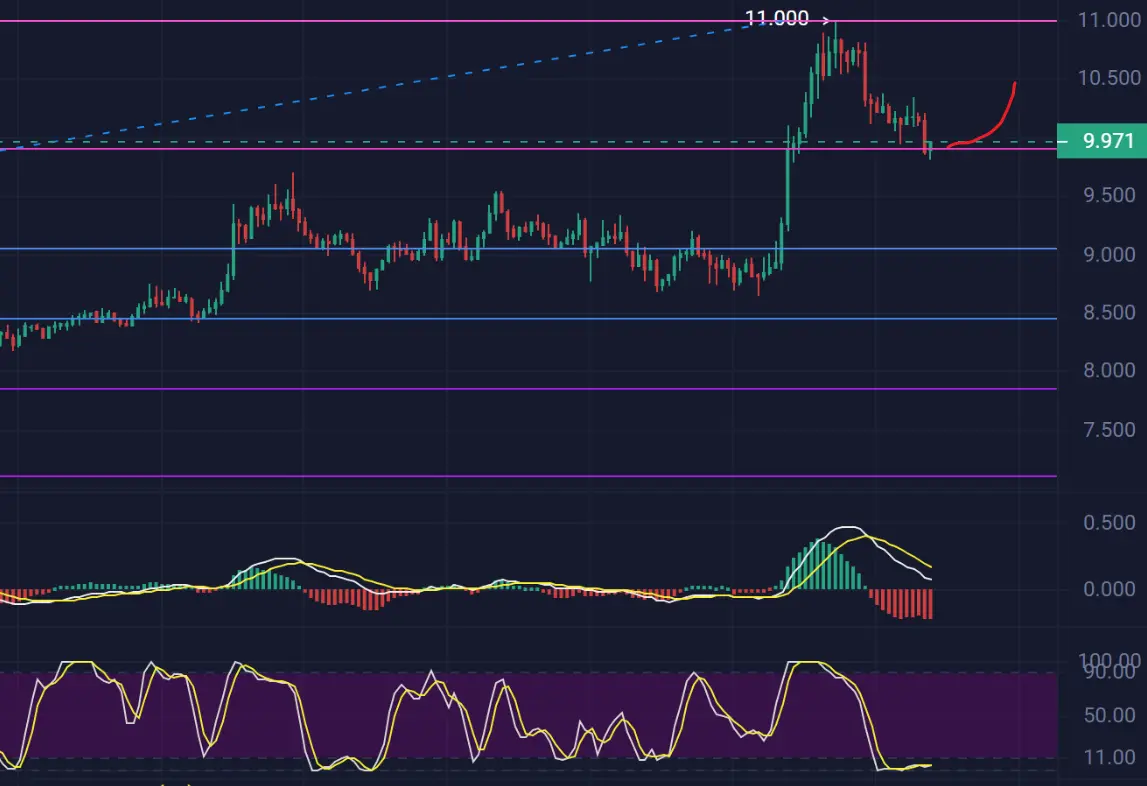Select the purple horizontal line just below the 8.000 level

(528, 389)
